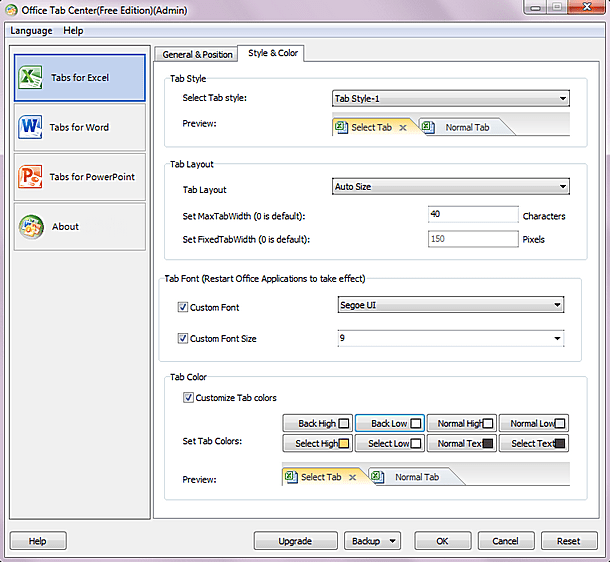Pick the Select Low tab color

tap(389, 443)
